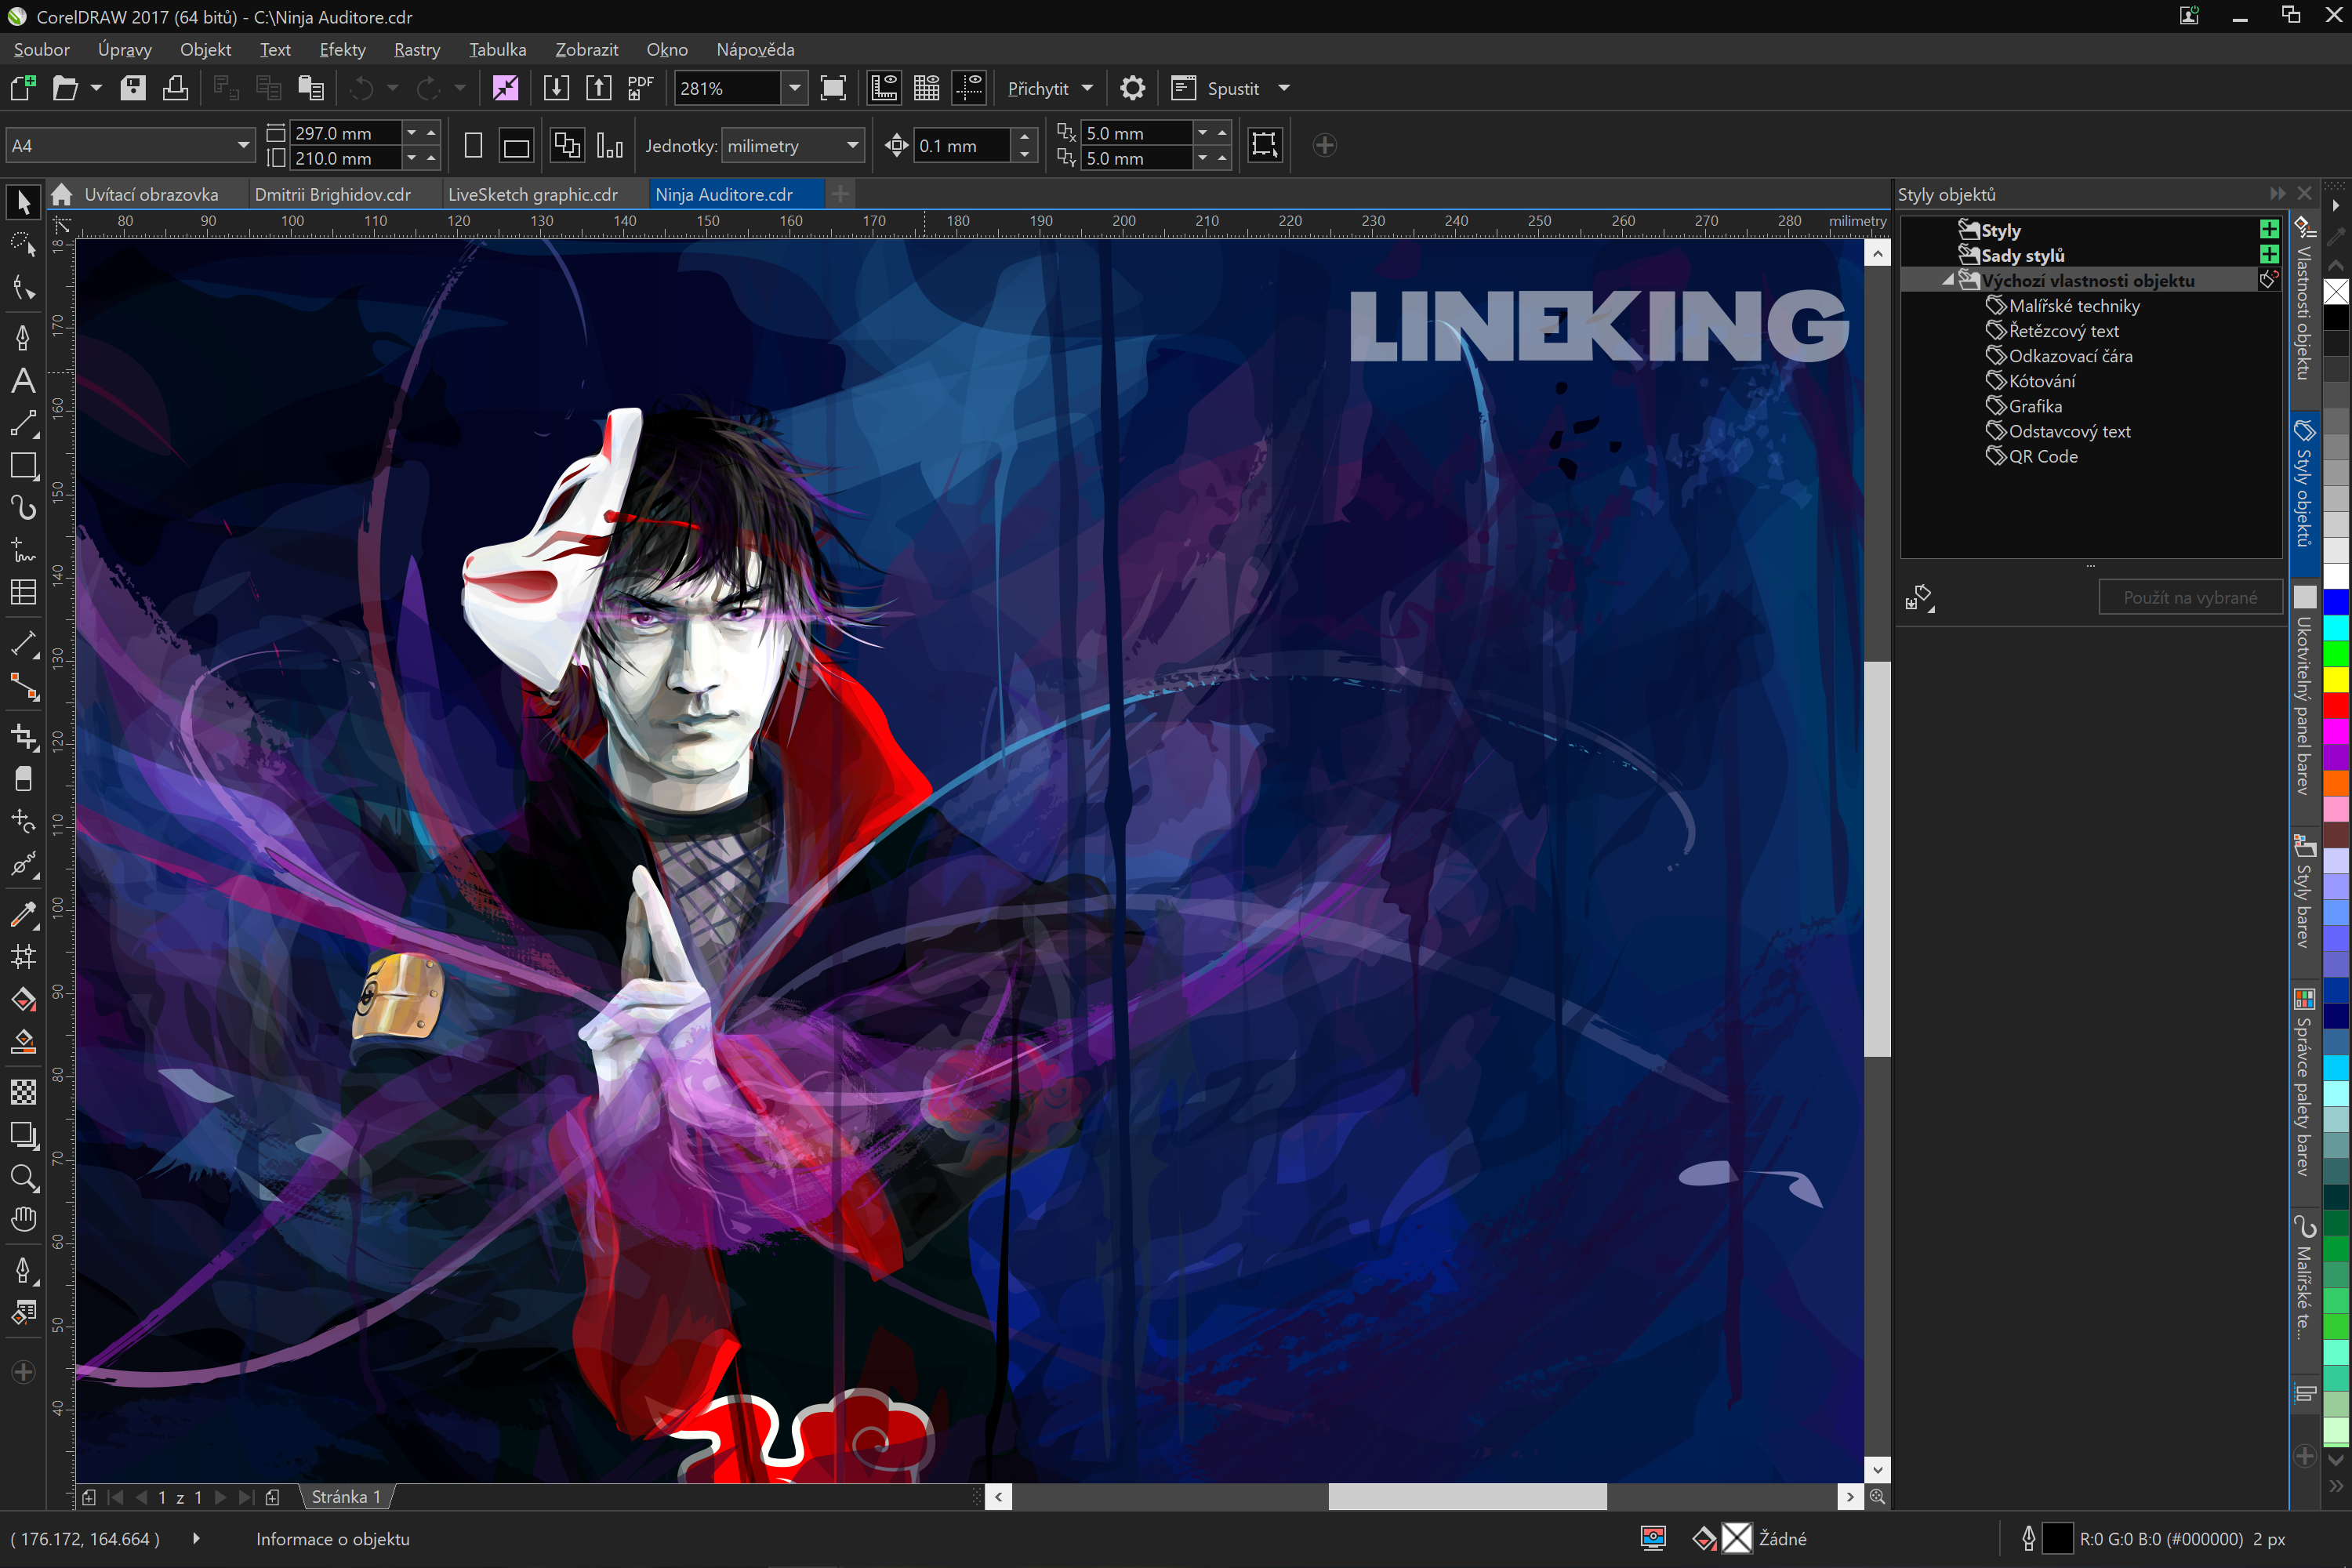Viewport: 2352px width, 1568px height.
Task: Select the Text tool
Action: (x=23, y=381)
